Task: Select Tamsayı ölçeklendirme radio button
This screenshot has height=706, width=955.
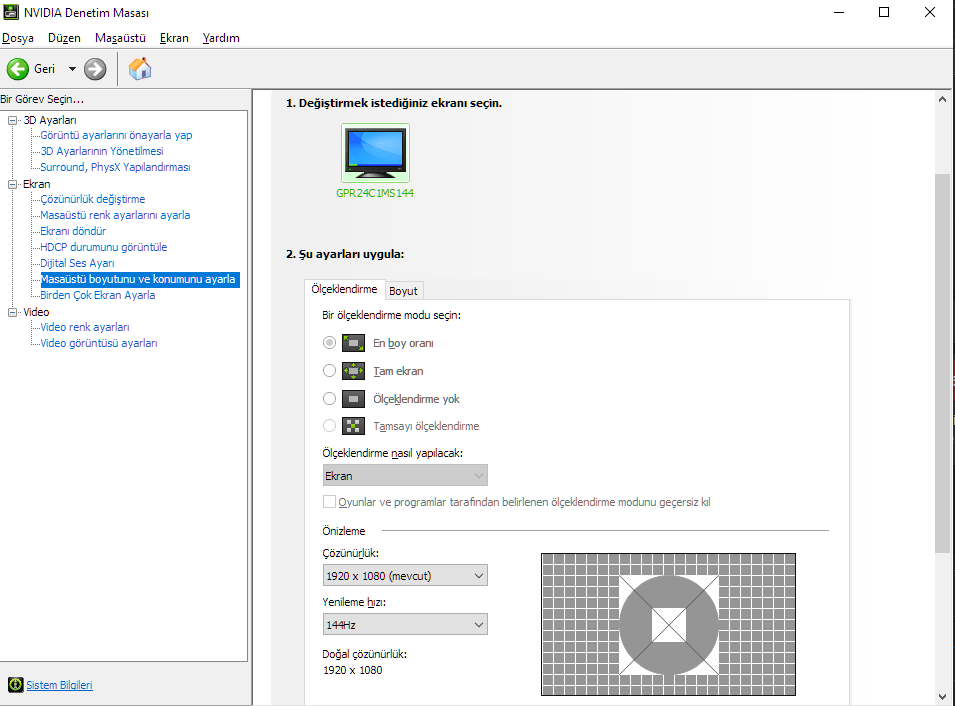Action: click(329, 426)
